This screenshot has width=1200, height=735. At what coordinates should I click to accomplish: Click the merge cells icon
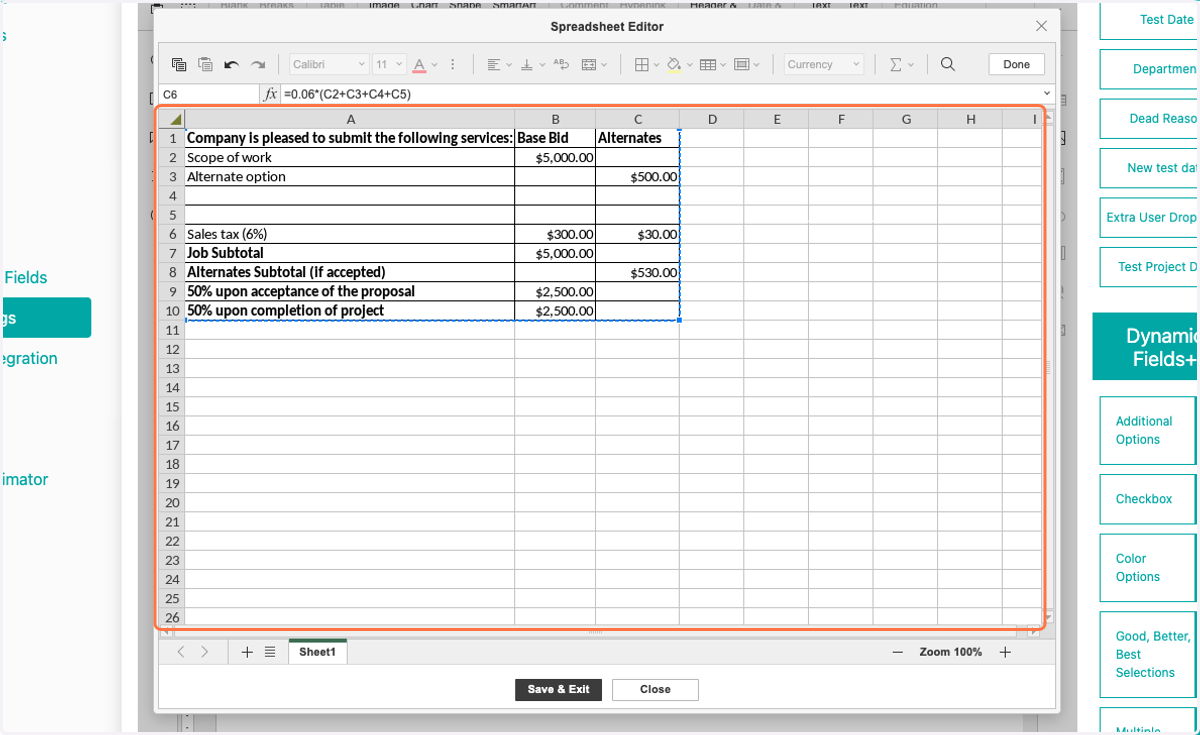pyautogui.click(x=589, y=64)
